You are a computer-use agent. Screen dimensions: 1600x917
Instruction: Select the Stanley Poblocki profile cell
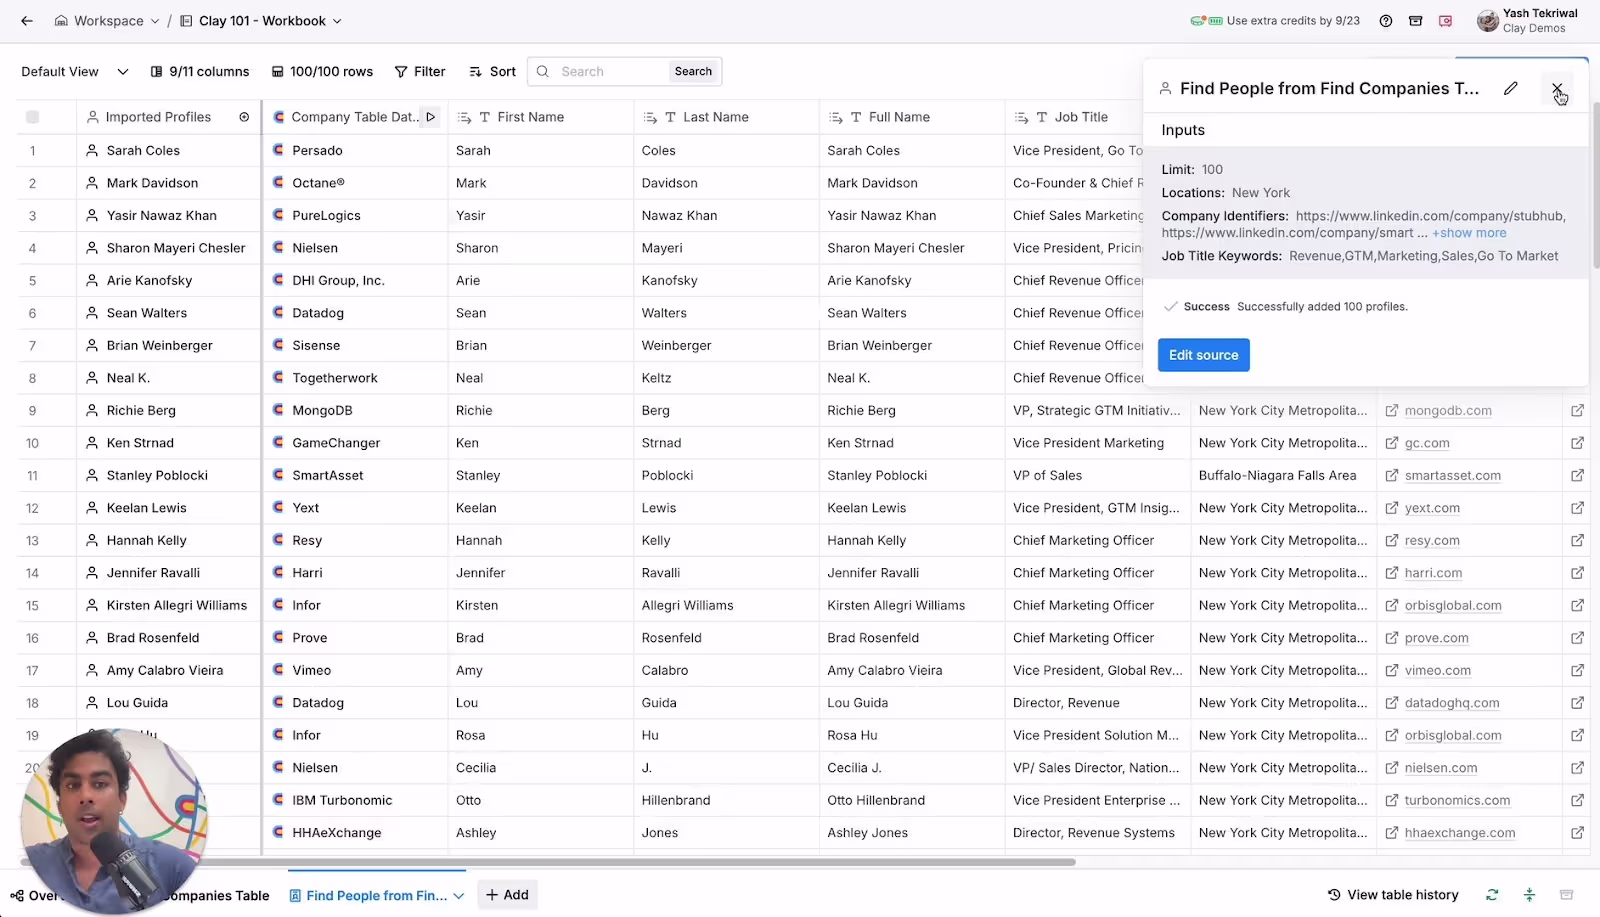point(168,475)
